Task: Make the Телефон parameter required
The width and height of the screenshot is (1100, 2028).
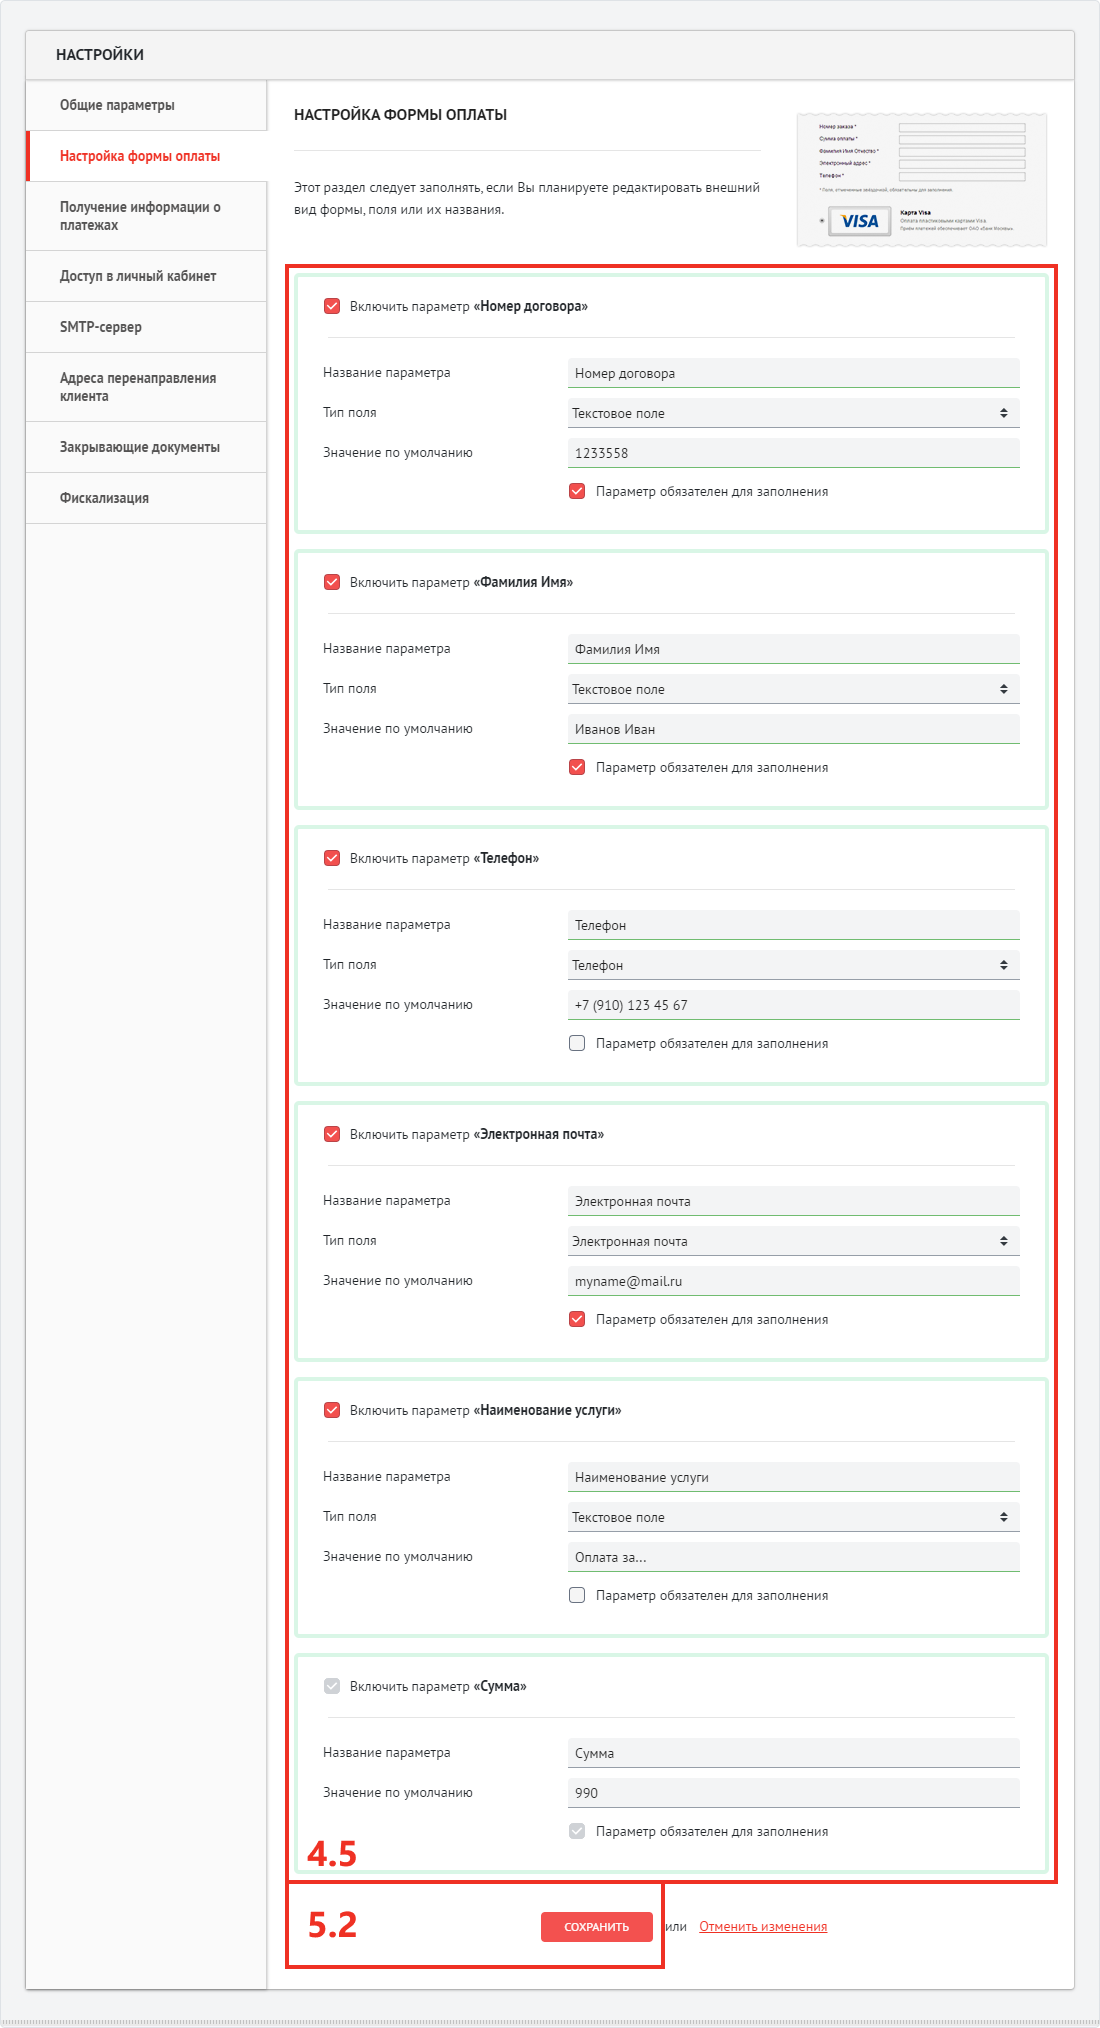Action: (577, 1043)
